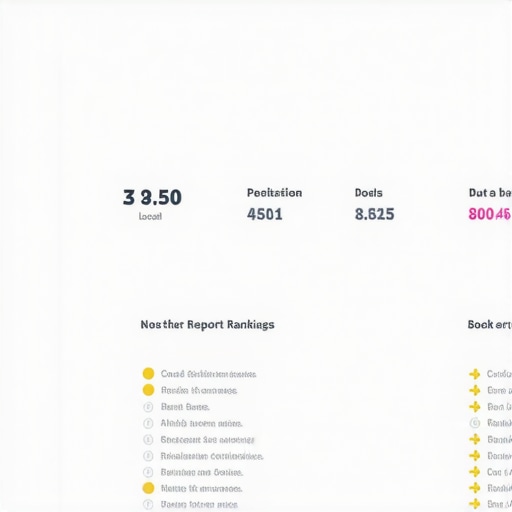Click the large 3 8.50 figure
This screenshot has width=512, height=512.
(152, 197)
